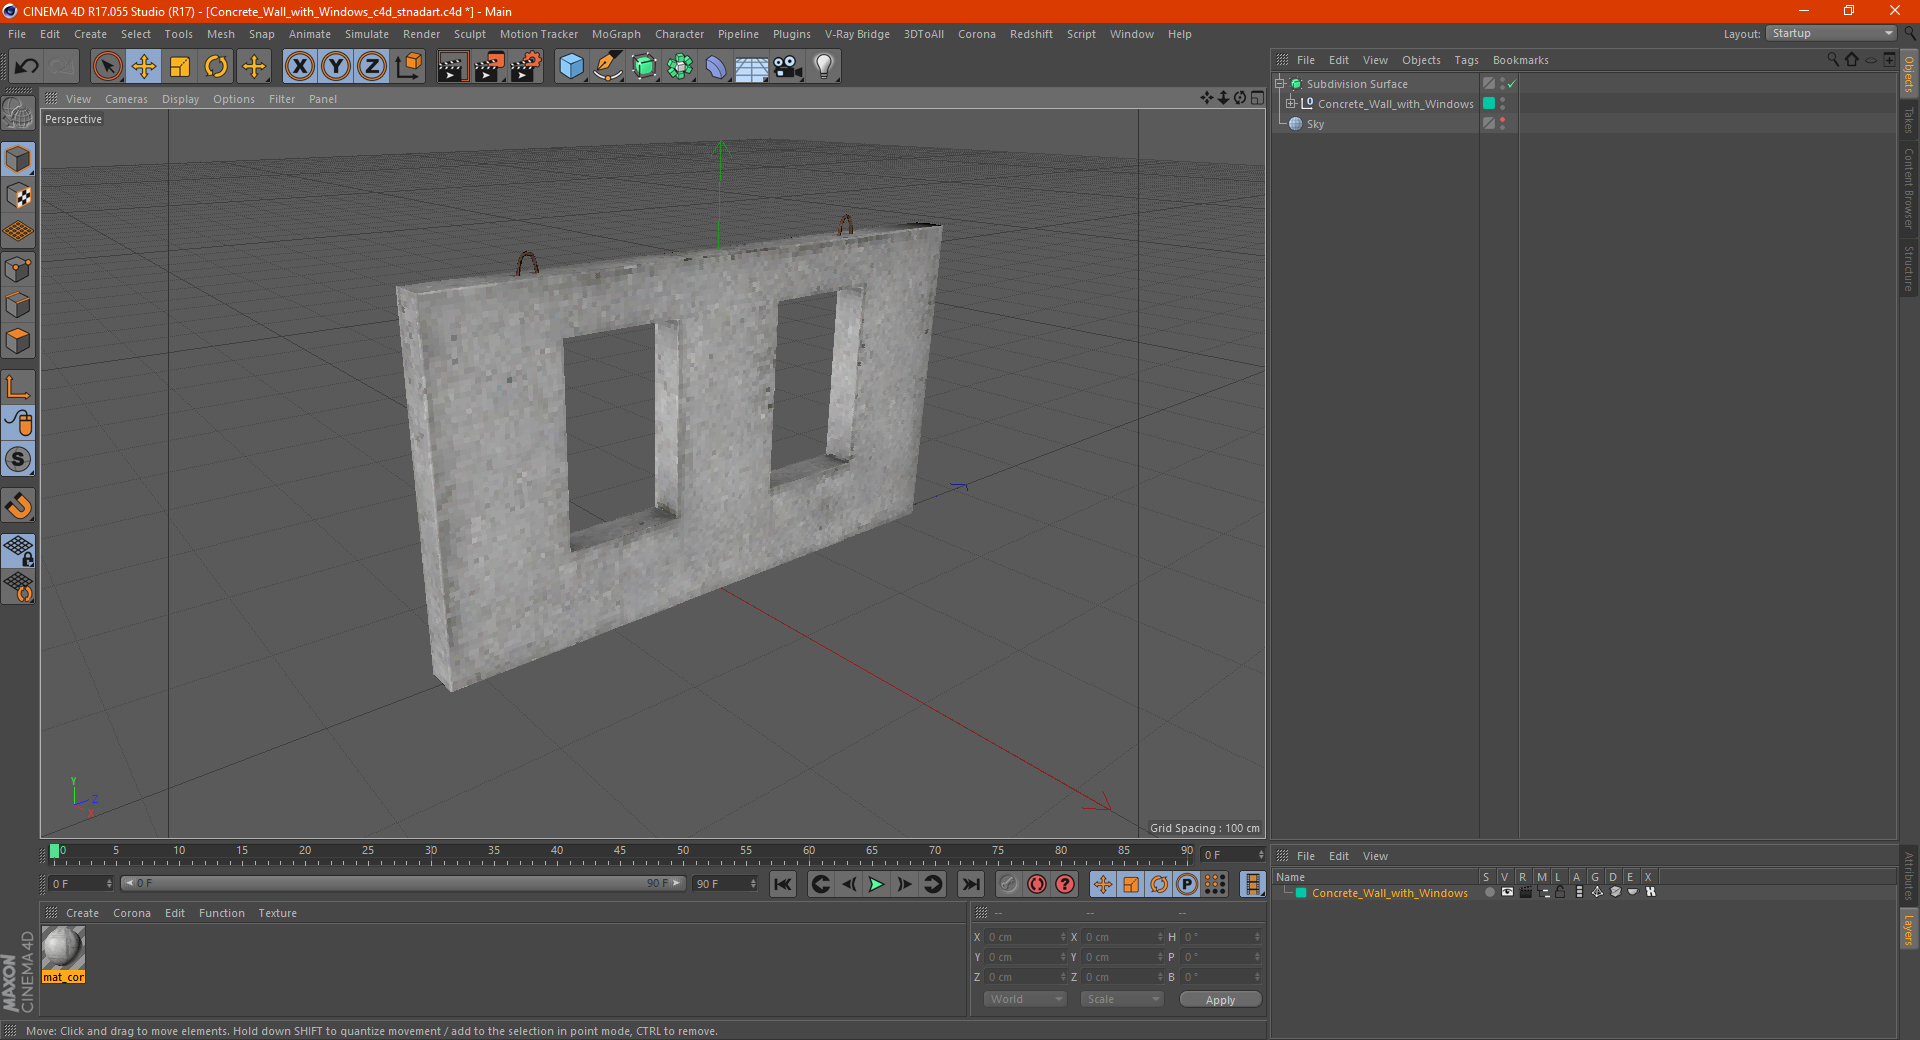1920x1040 pixels.
Task: Add a Floor environment object
Action: pos(751,67)
